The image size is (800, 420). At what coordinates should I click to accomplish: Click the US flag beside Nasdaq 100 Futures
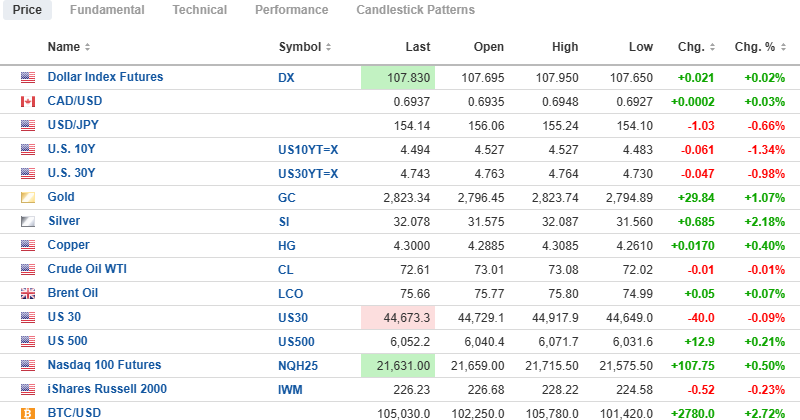28,366
